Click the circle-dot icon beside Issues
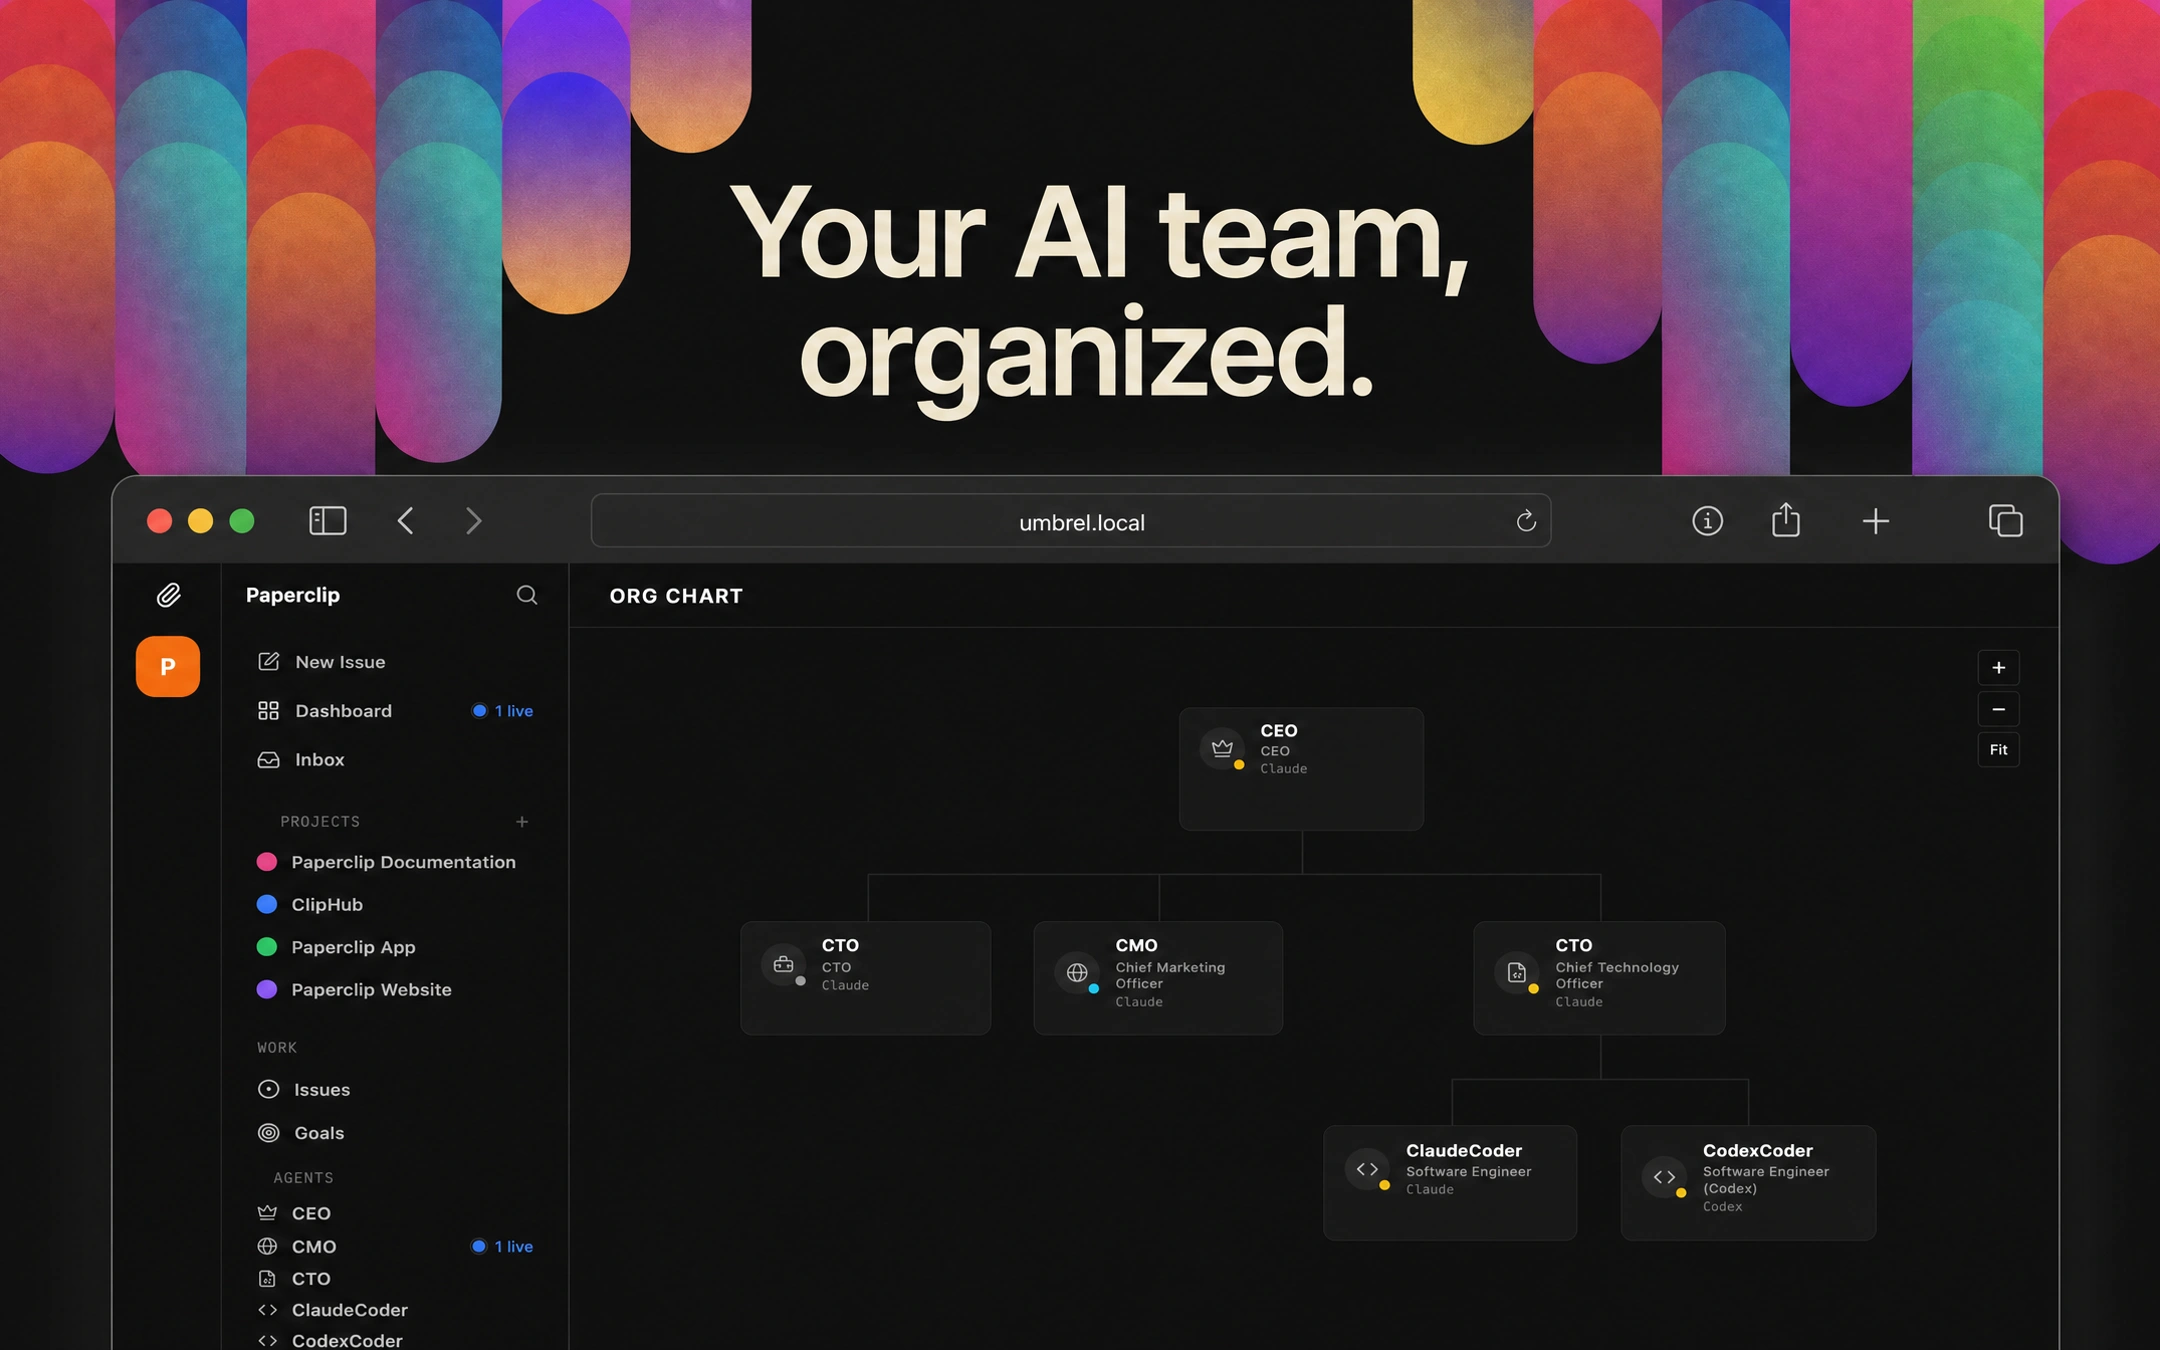This screenshot has width=2160, height=1350. tap(268, 1089)
